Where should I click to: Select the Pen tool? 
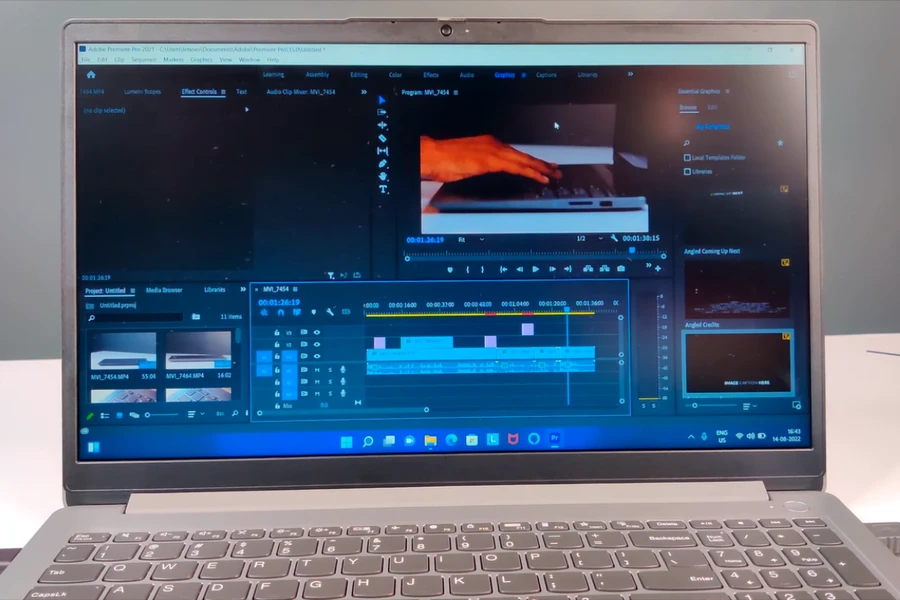(x=382, y=164)
